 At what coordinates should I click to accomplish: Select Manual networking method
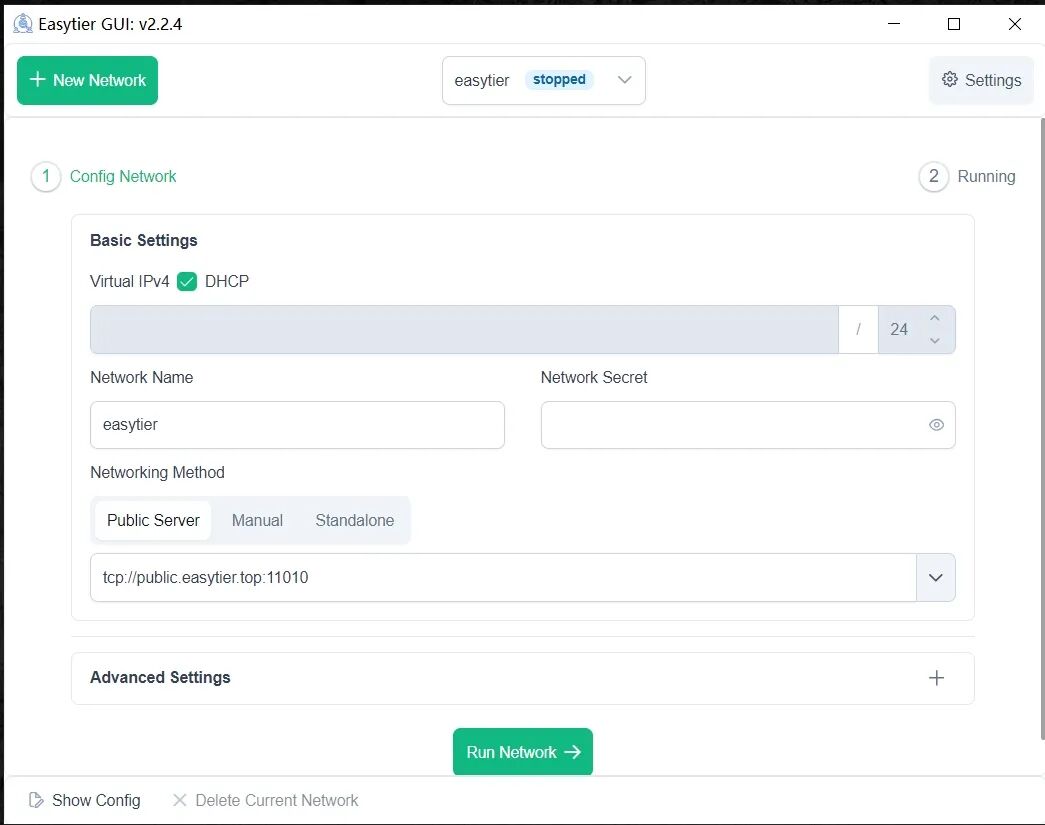257,520
